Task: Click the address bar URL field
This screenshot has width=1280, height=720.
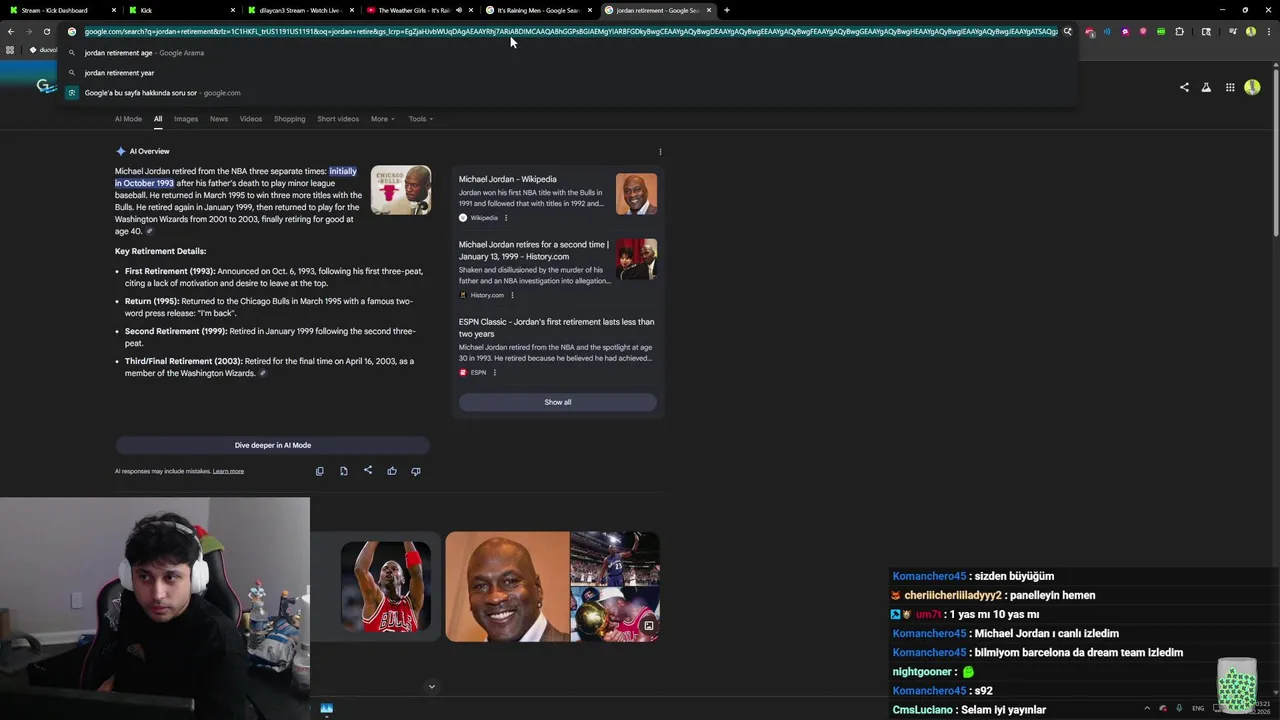Action: coord(570,31)
